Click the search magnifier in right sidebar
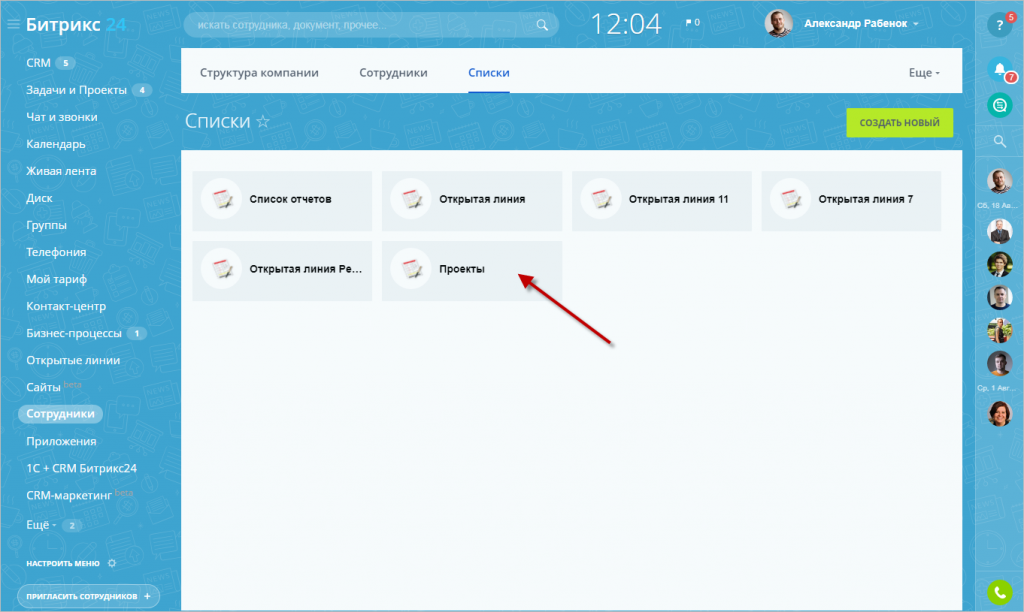This screenshot has height=612, width=1024. coord(999,142)
